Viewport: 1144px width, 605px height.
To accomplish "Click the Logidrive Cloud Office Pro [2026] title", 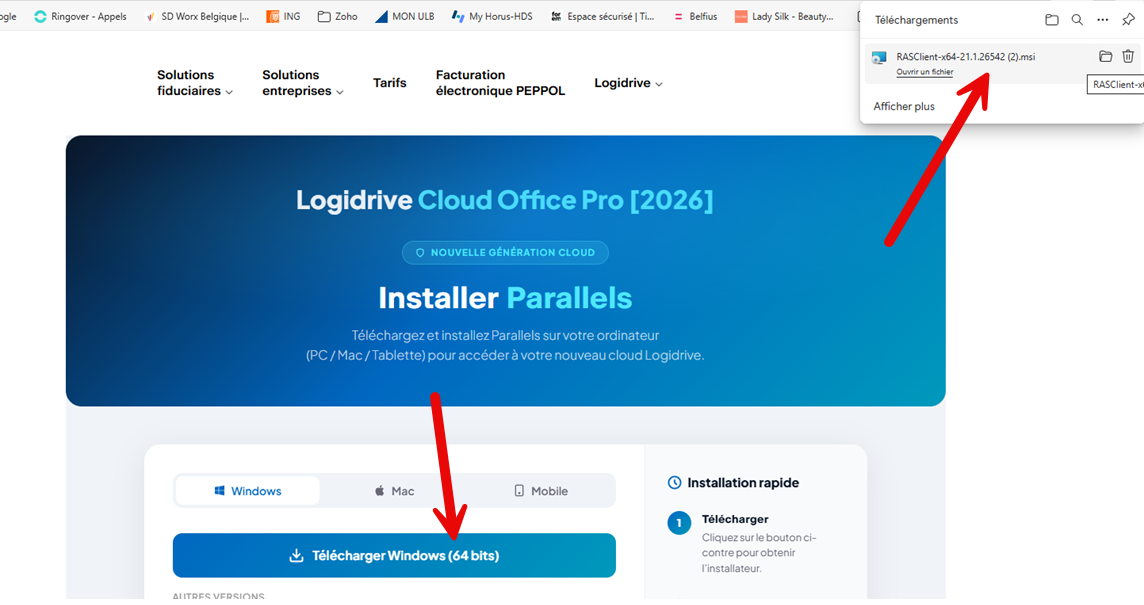I will (x=505, y=200).
